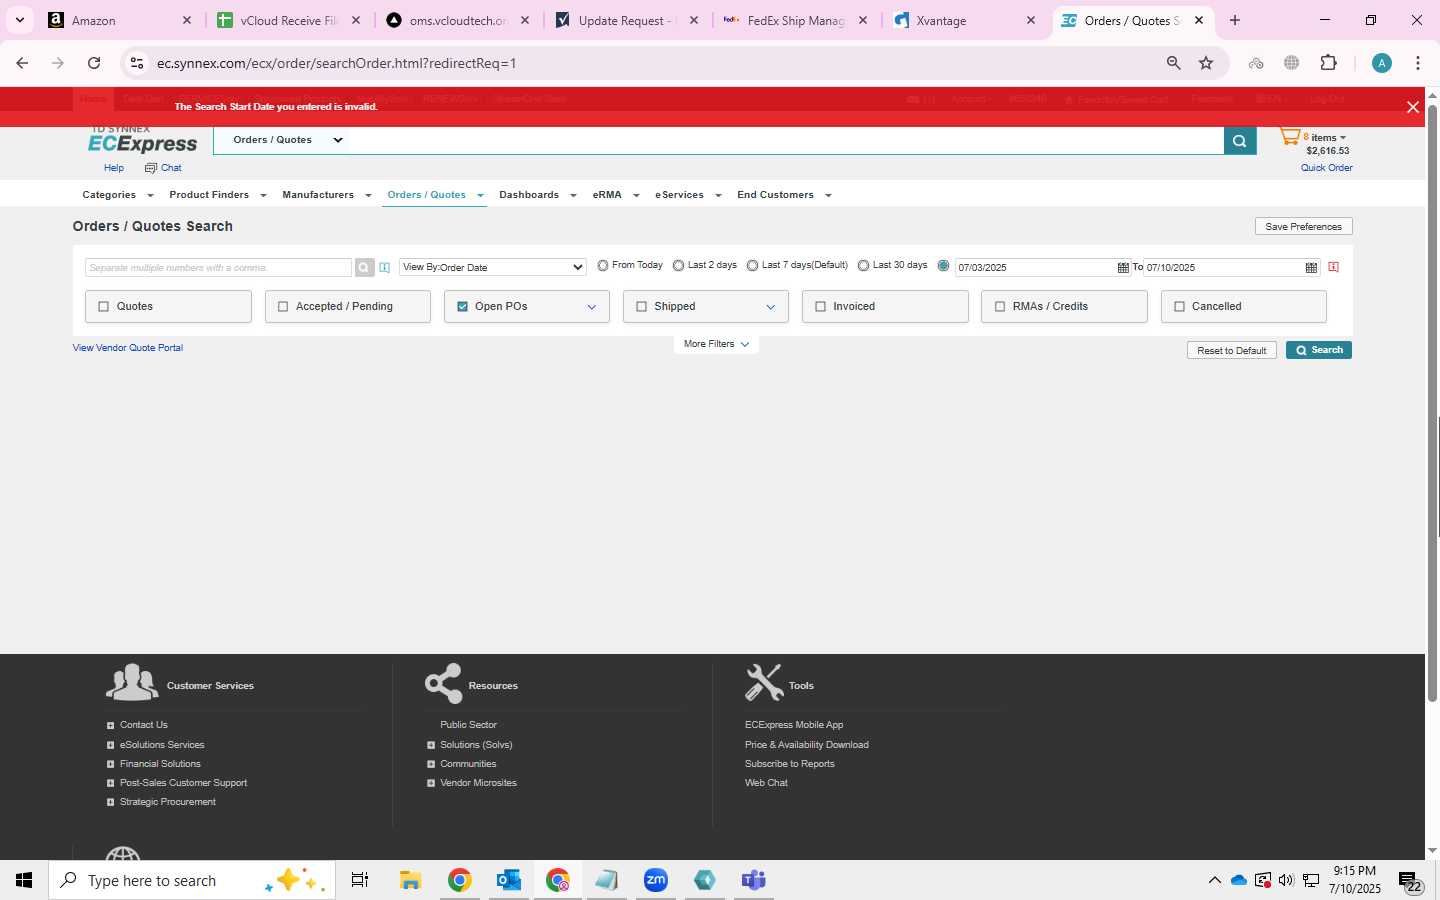Open the Chrome profile avatar A
The width and height of the screenshot is (1440, 900).
coord(1382,63)
